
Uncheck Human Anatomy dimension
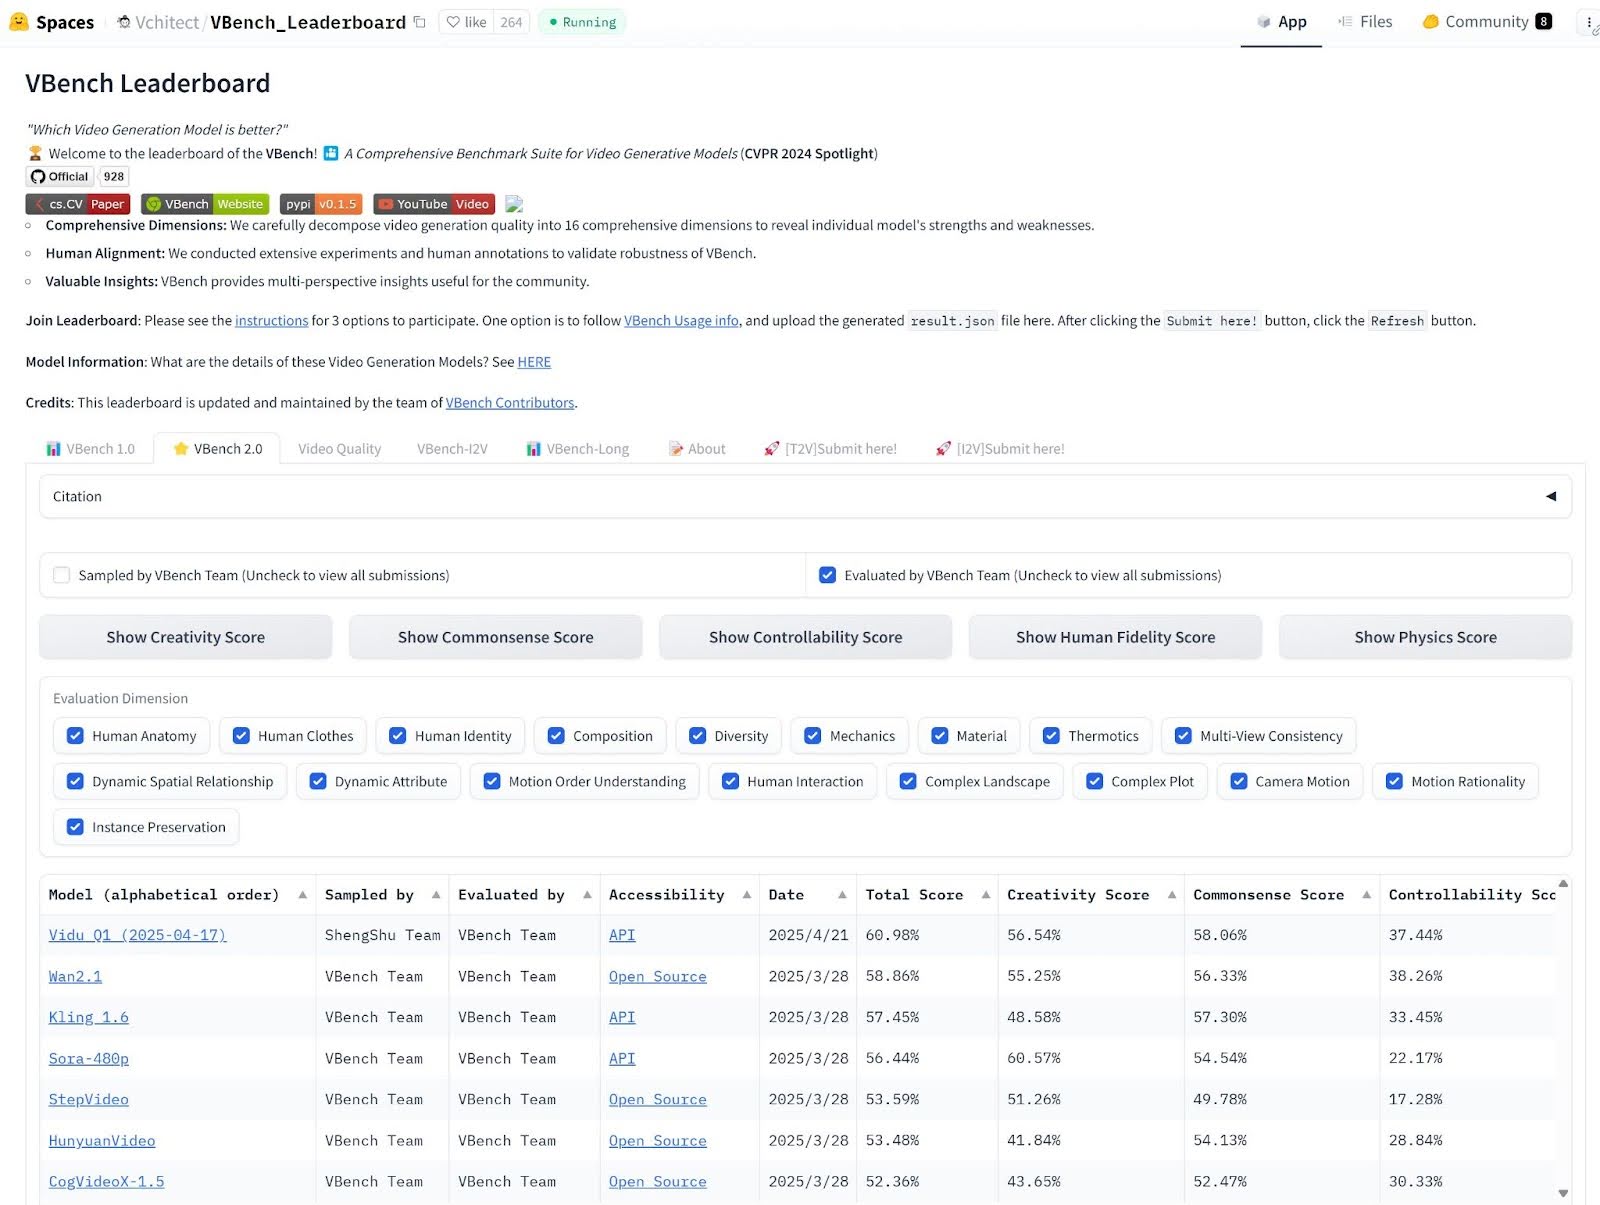[x=75, y=736]
